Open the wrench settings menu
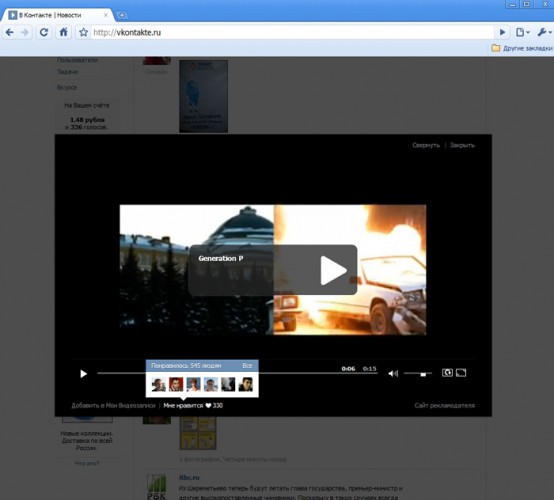Viewport: 554px width, 500px height. tap(544, 33)
